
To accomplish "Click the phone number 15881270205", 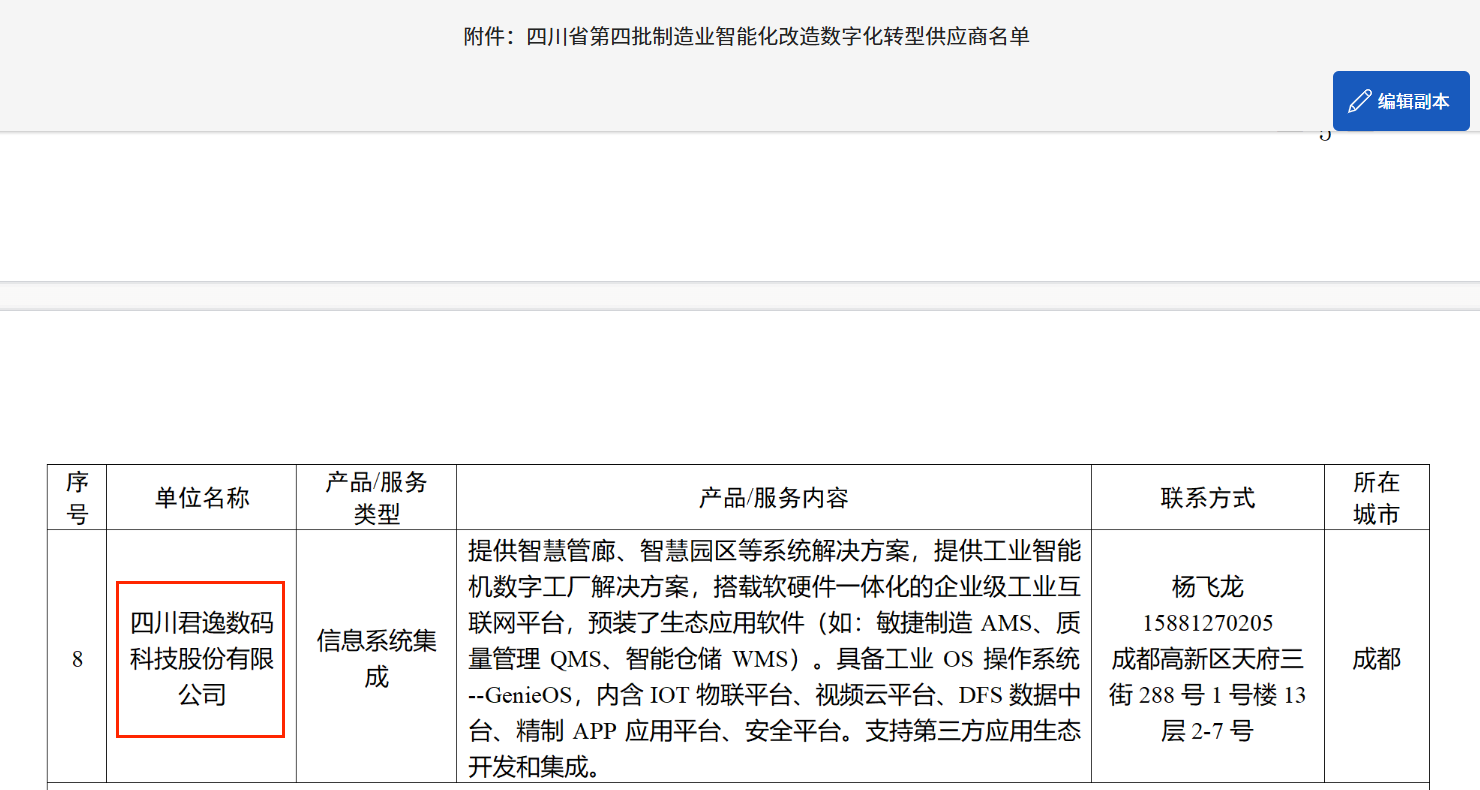I will tap(1207, 623).
